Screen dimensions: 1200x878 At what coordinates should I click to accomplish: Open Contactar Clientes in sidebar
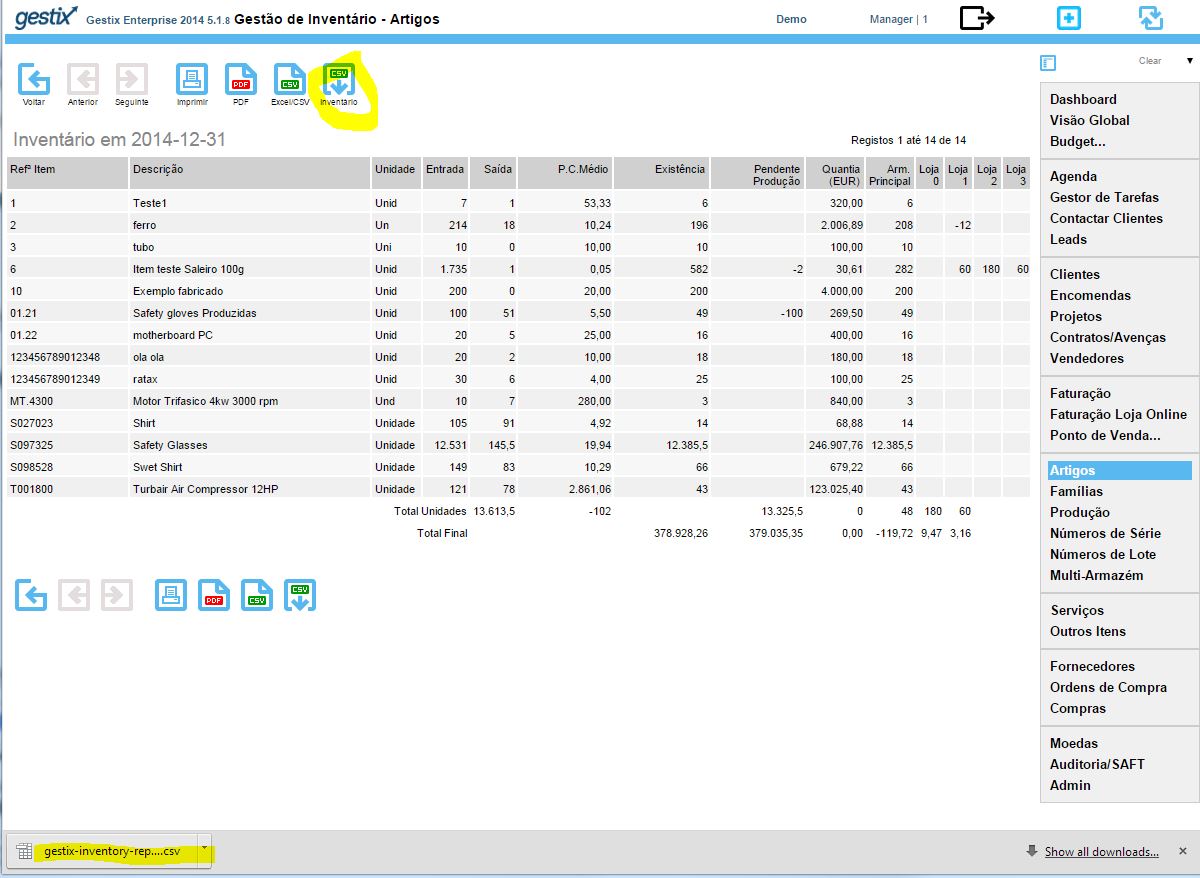click(x=1106, y=218)
